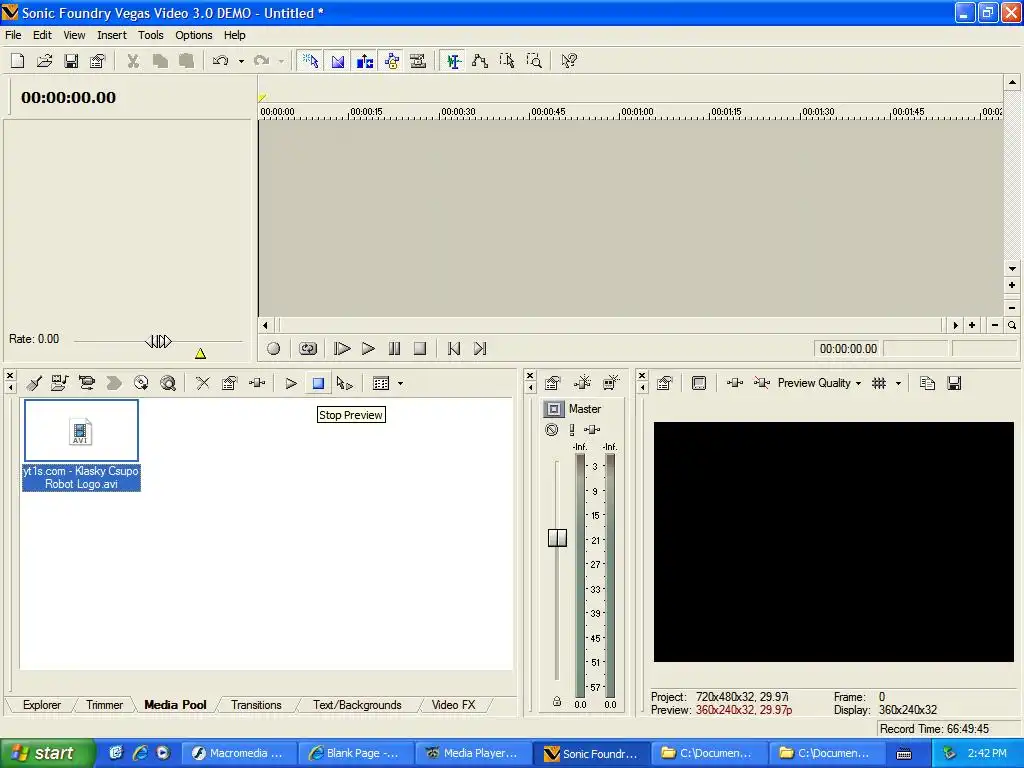Open the Tools menu
This screenshot has width=1024, height=768.
point(150,35)
